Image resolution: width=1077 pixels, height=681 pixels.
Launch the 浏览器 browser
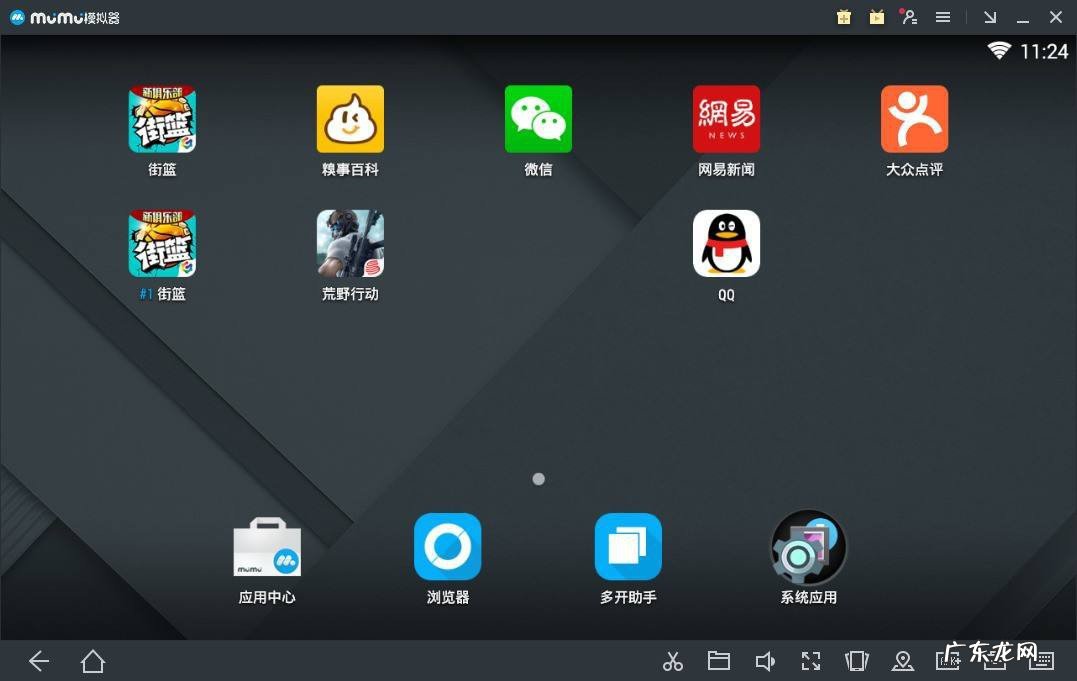pyautogui.click(x=447, y=547)
